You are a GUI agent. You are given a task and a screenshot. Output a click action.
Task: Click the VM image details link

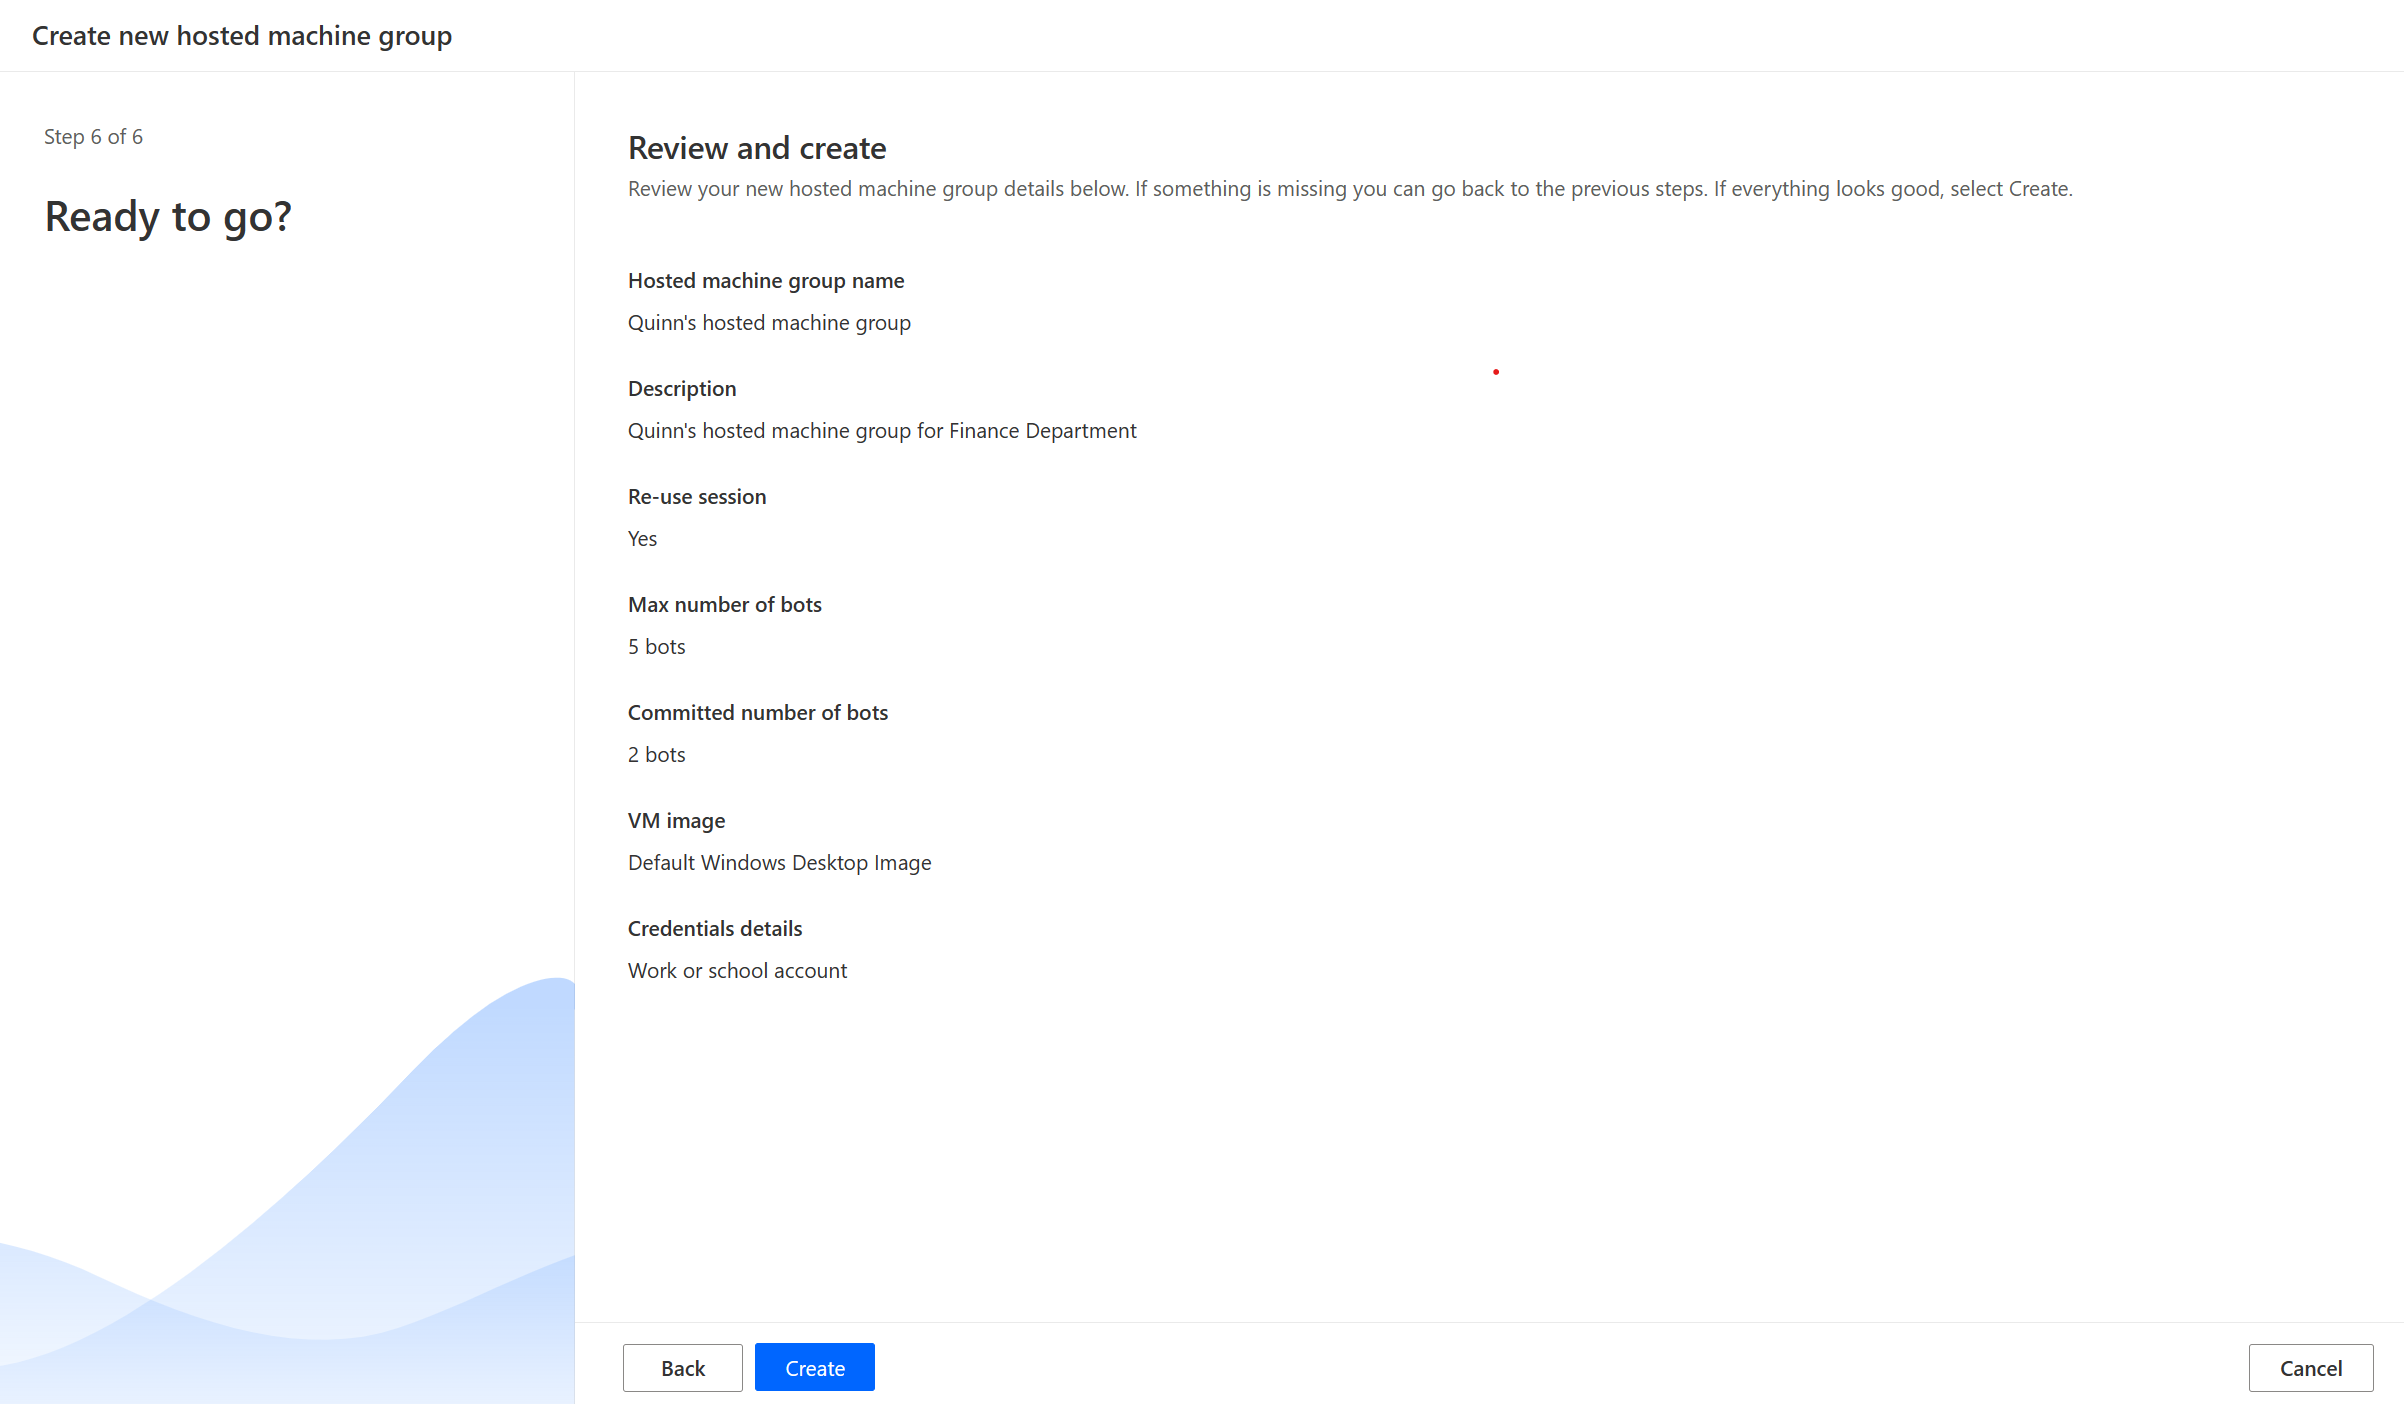coord(780,862)
